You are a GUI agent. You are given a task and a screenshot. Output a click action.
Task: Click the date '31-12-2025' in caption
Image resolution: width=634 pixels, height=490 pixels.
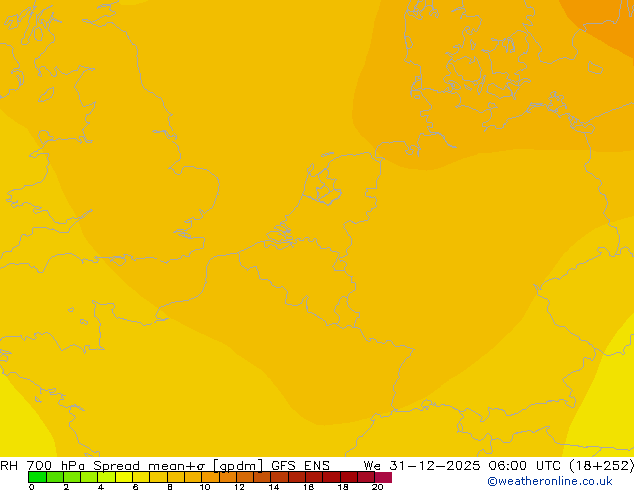click(435, 466)
